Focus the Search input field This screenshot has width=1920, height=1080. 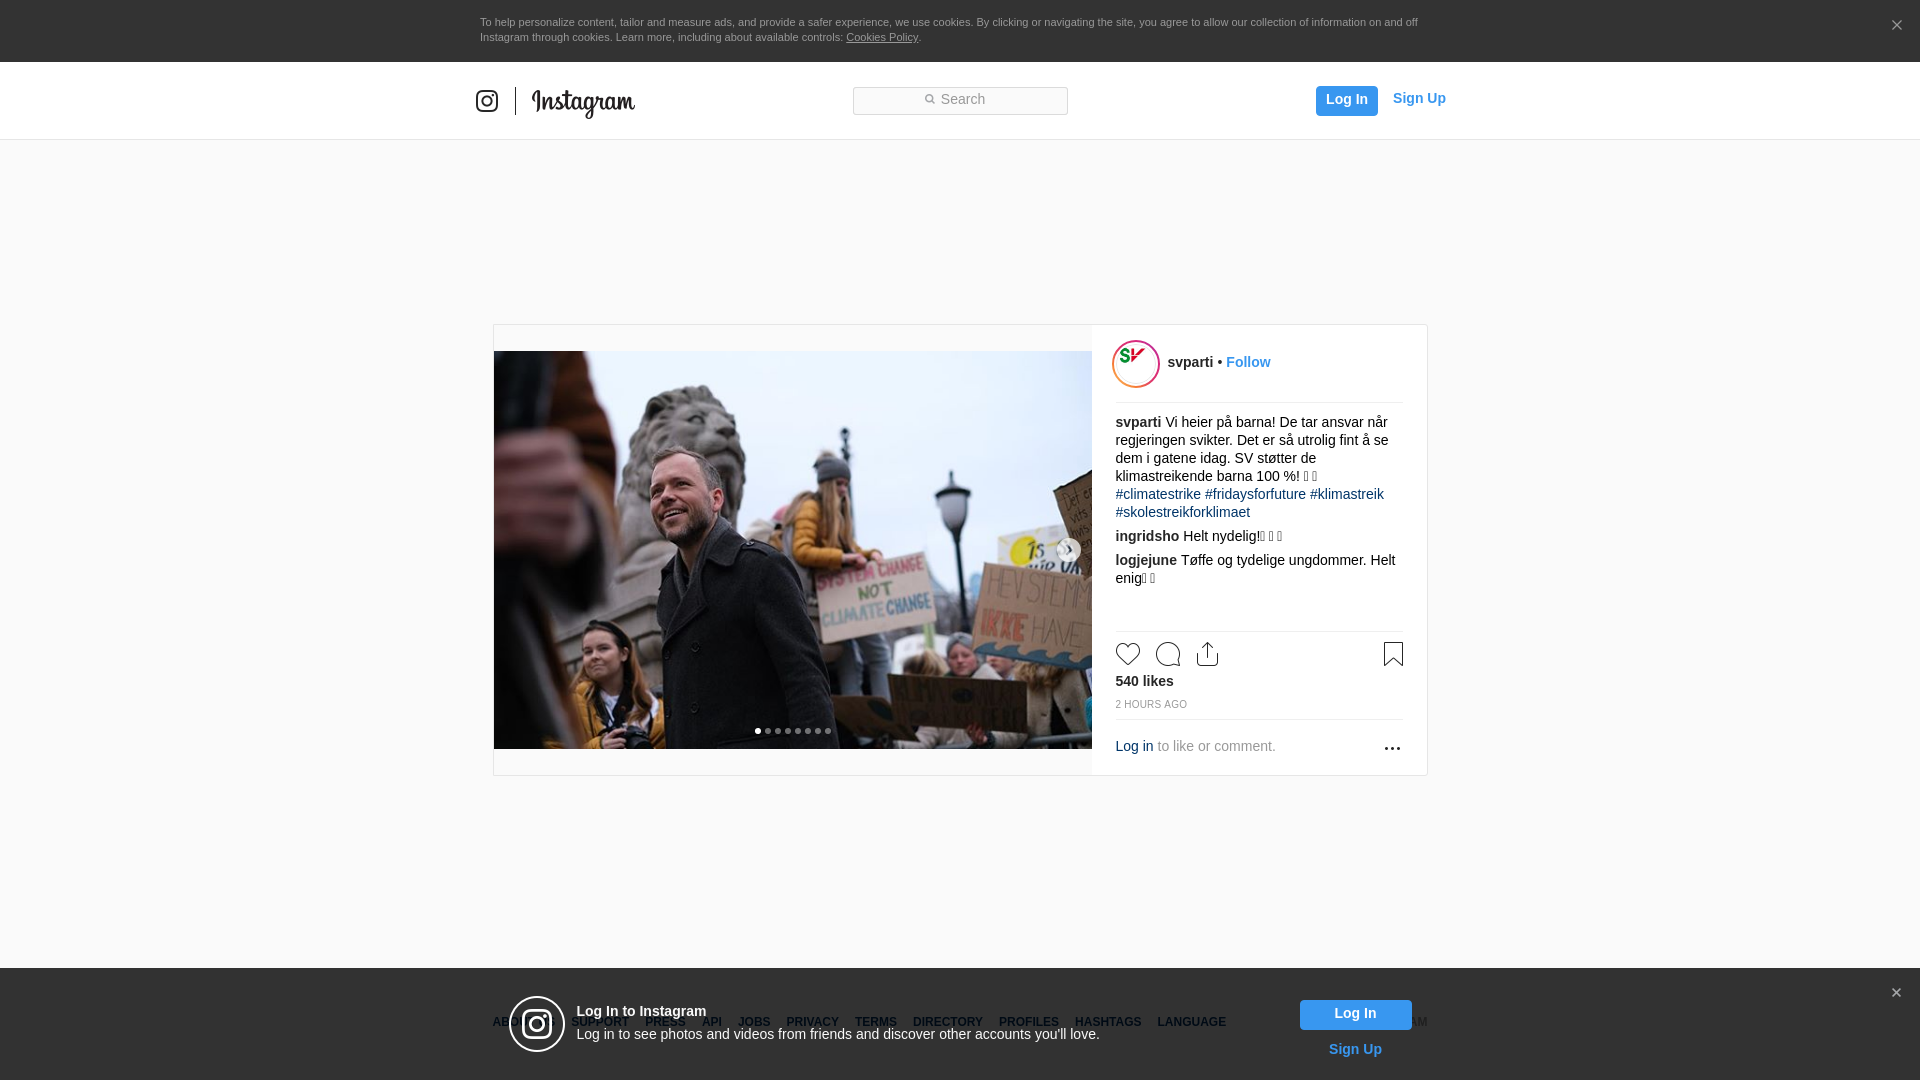coord(960,100)
